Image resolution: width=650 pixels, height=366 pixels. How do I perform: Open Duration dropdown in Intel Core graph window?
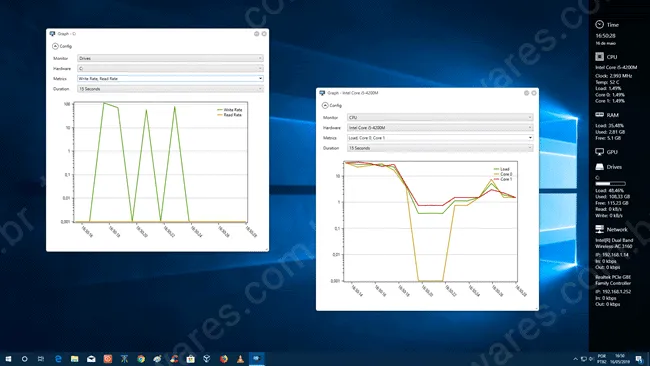[x=440, y=148]
